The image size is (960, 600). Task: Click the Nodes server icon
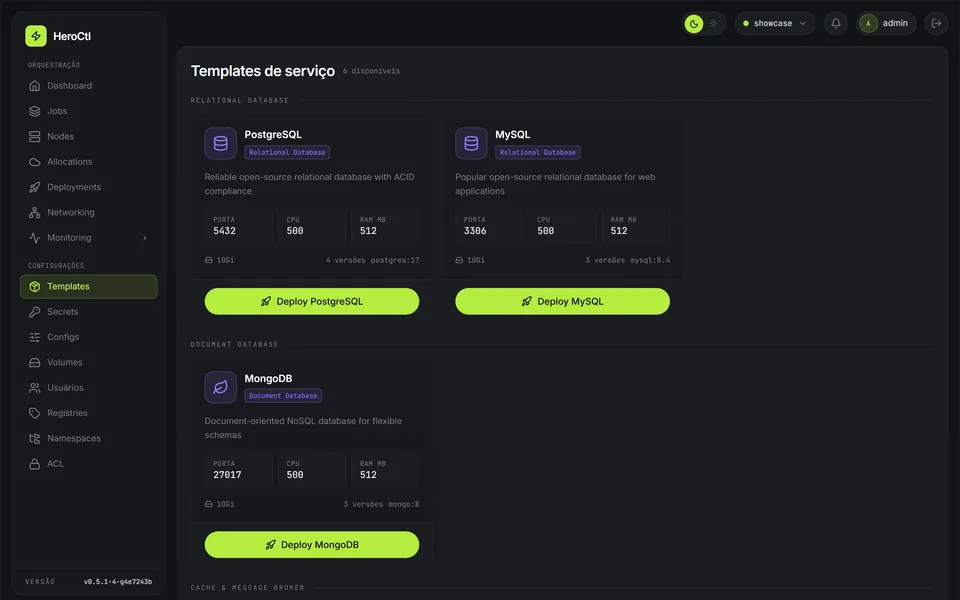[x=35, y=137]
